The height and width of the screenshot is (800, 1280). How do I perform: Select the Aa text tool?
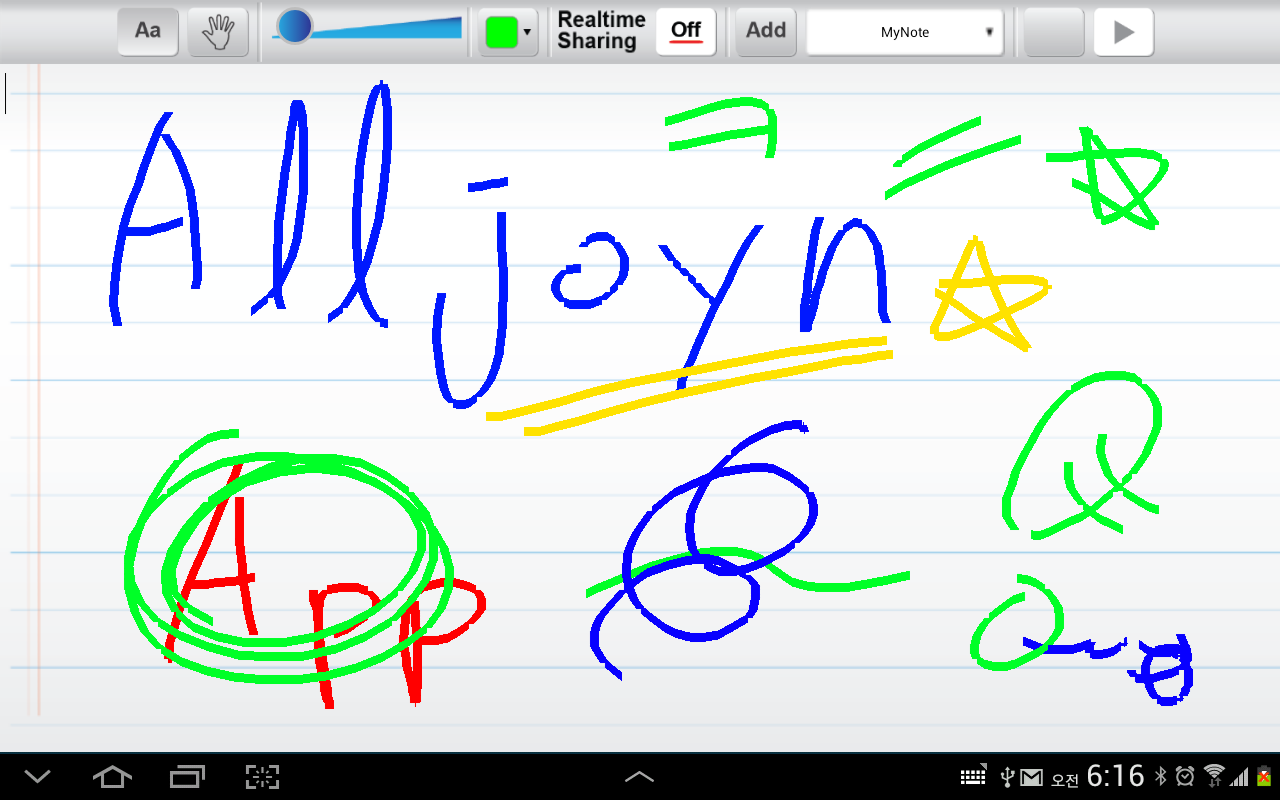pos(148,32)
